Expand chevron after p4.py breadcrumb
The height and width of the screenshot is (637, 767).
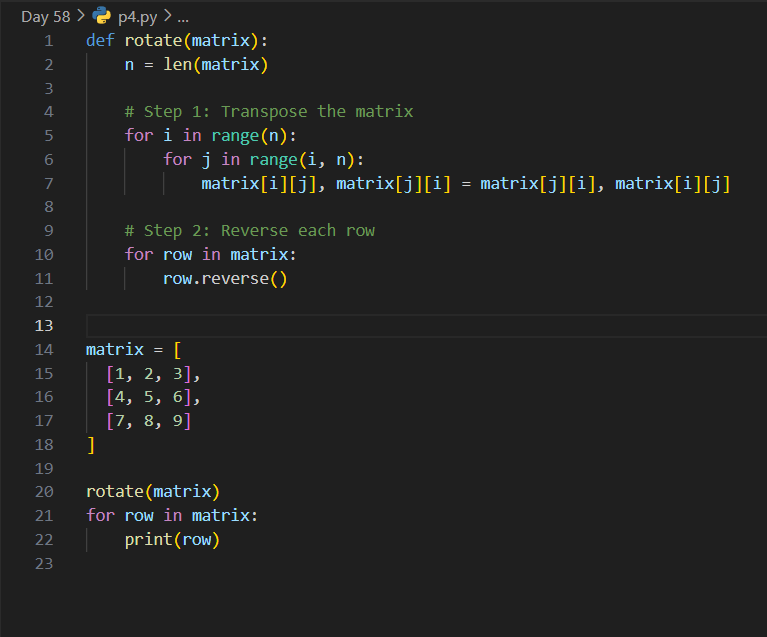168,16
